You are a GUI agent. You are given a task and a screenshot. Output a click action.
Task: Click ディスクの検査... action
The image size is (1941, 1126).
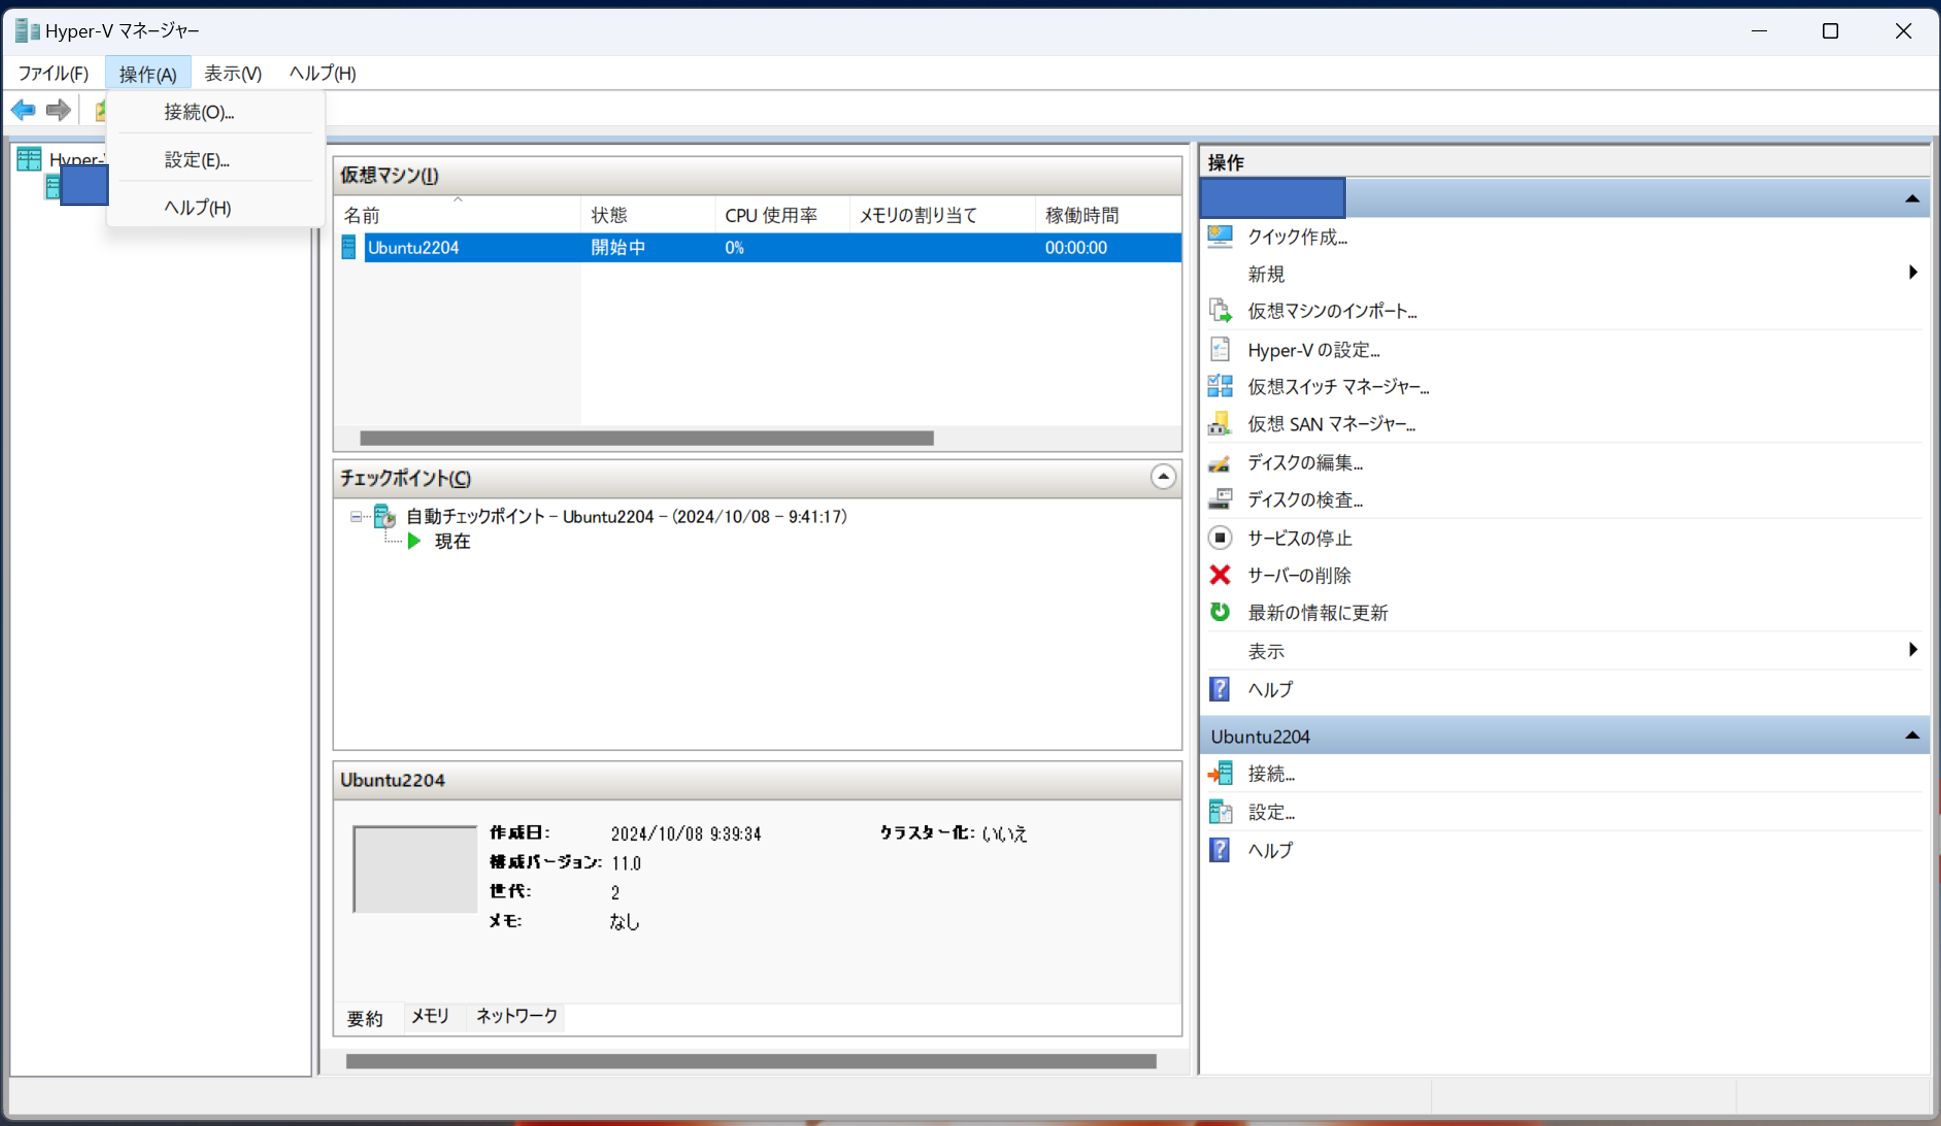click(1305, 499)
